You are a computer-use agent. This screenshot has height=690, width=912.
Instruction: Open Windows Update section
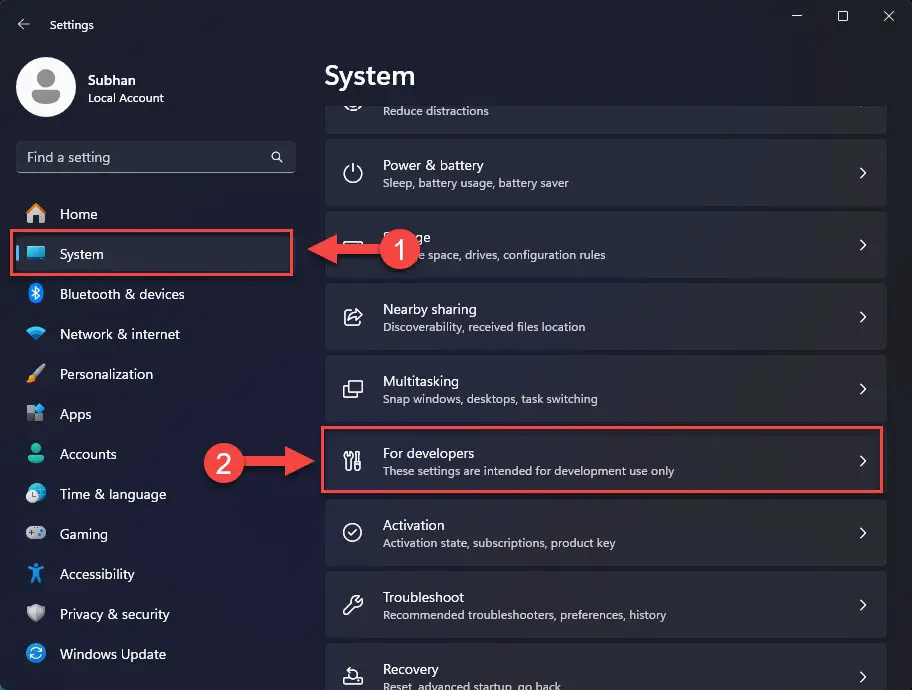155,653
